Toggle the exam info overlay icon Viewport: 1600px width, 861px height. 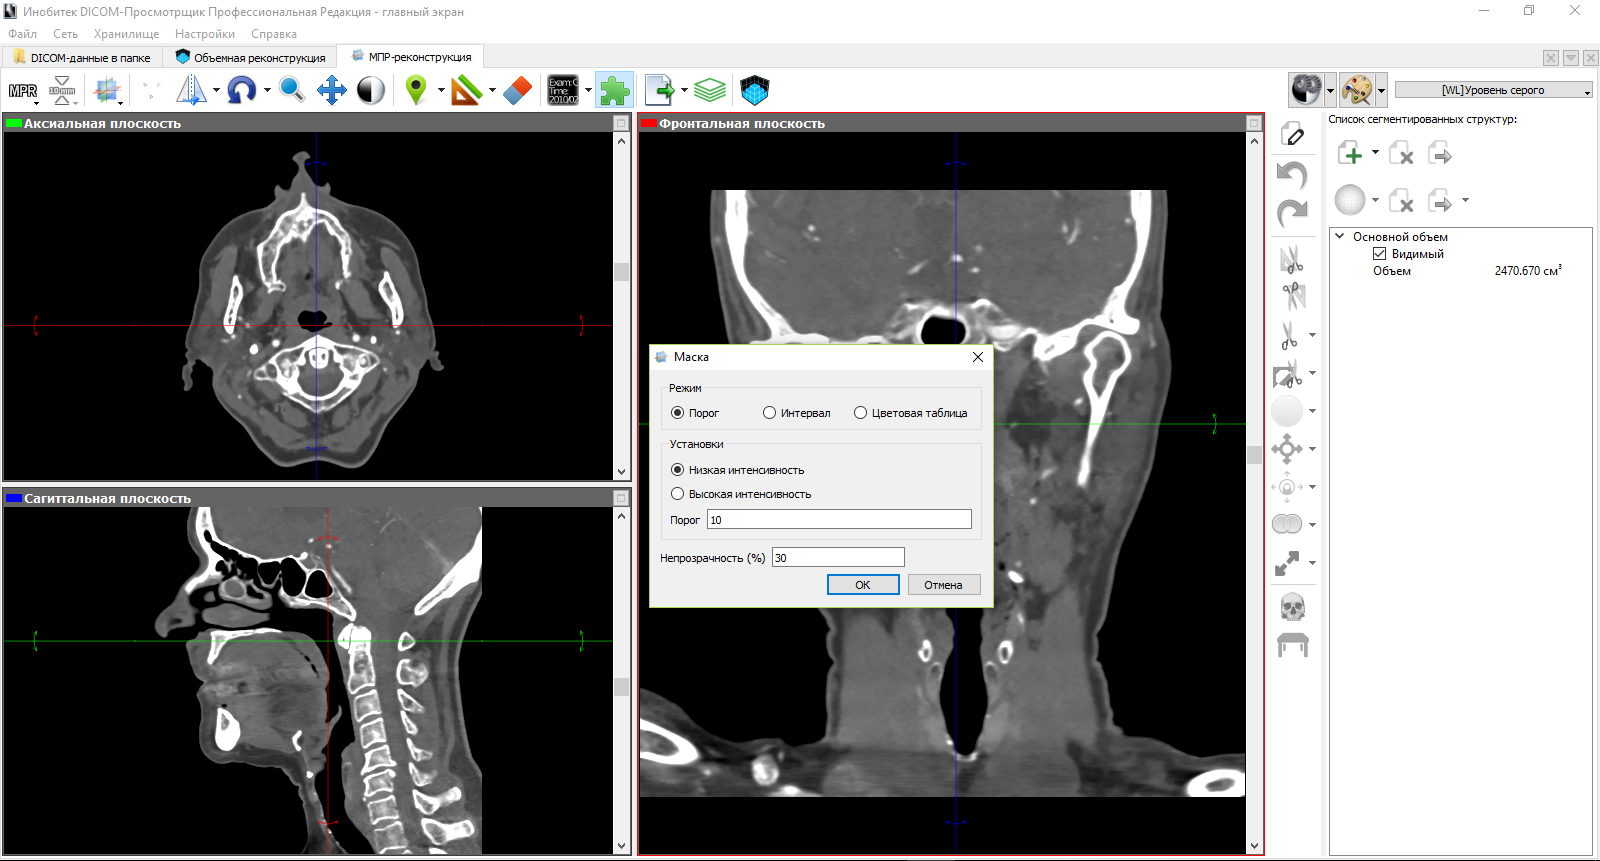coord(563,90)
